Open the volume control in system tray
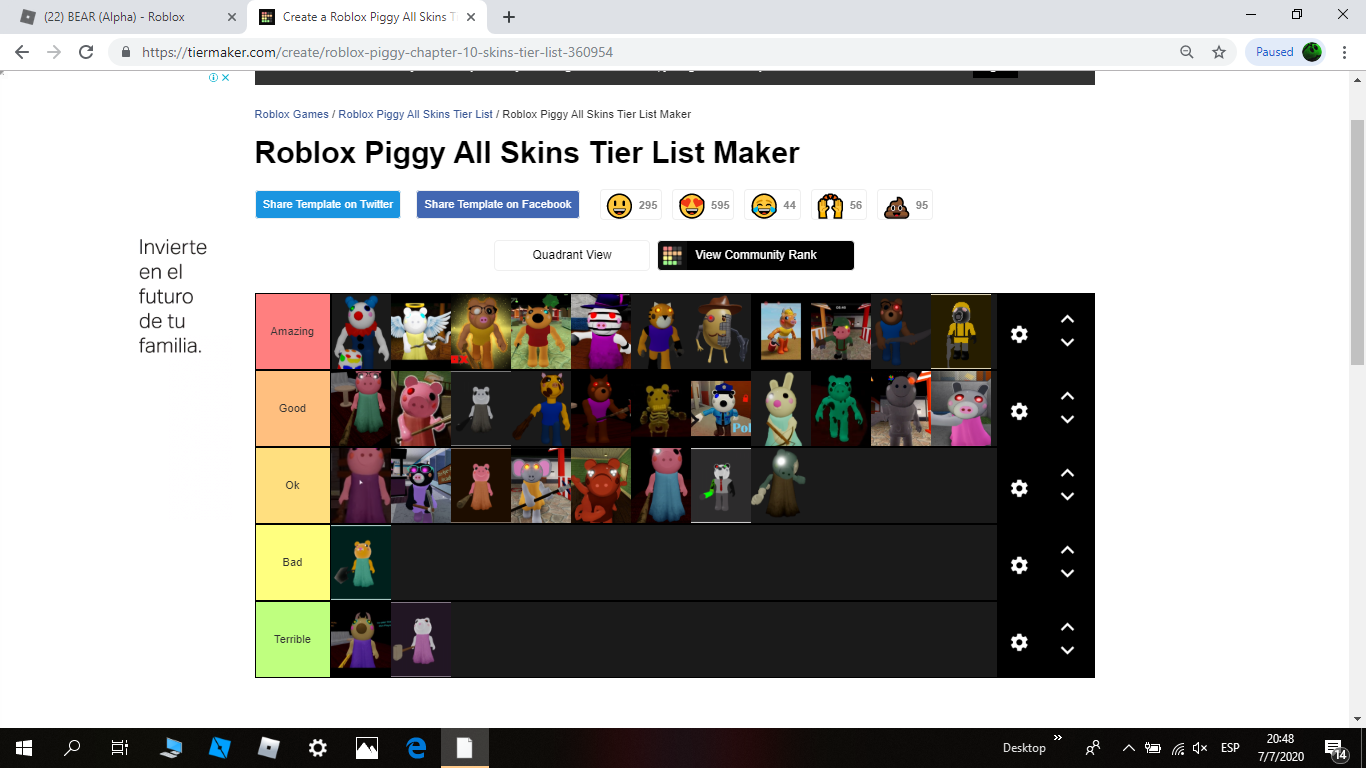 pos(1200,747)
